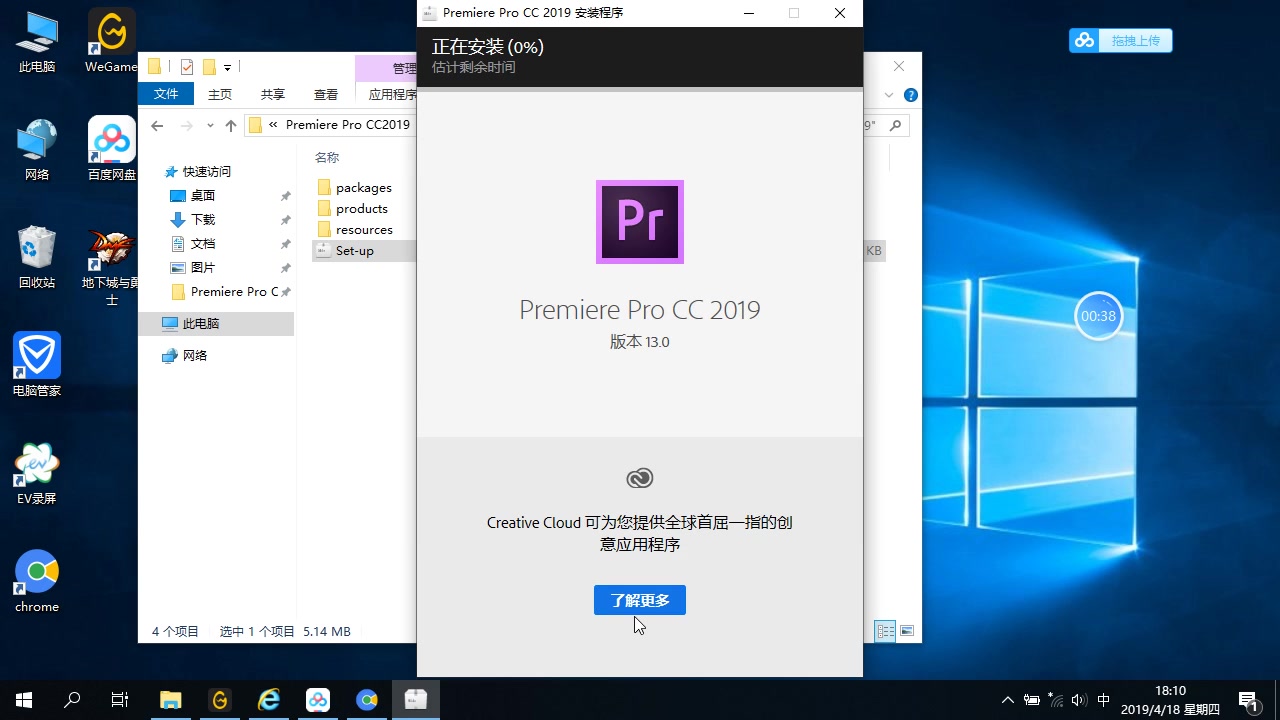The width and height of the screenshot is (1280, 720).
Task: Open Customize Quick Access Toolbar dropdown
Action: point(228,68)
